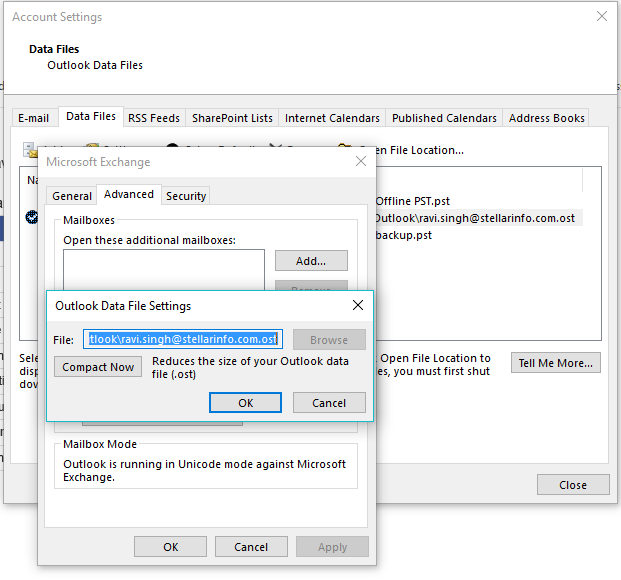Select the Offline PST.pst data file

pos(413,201)
